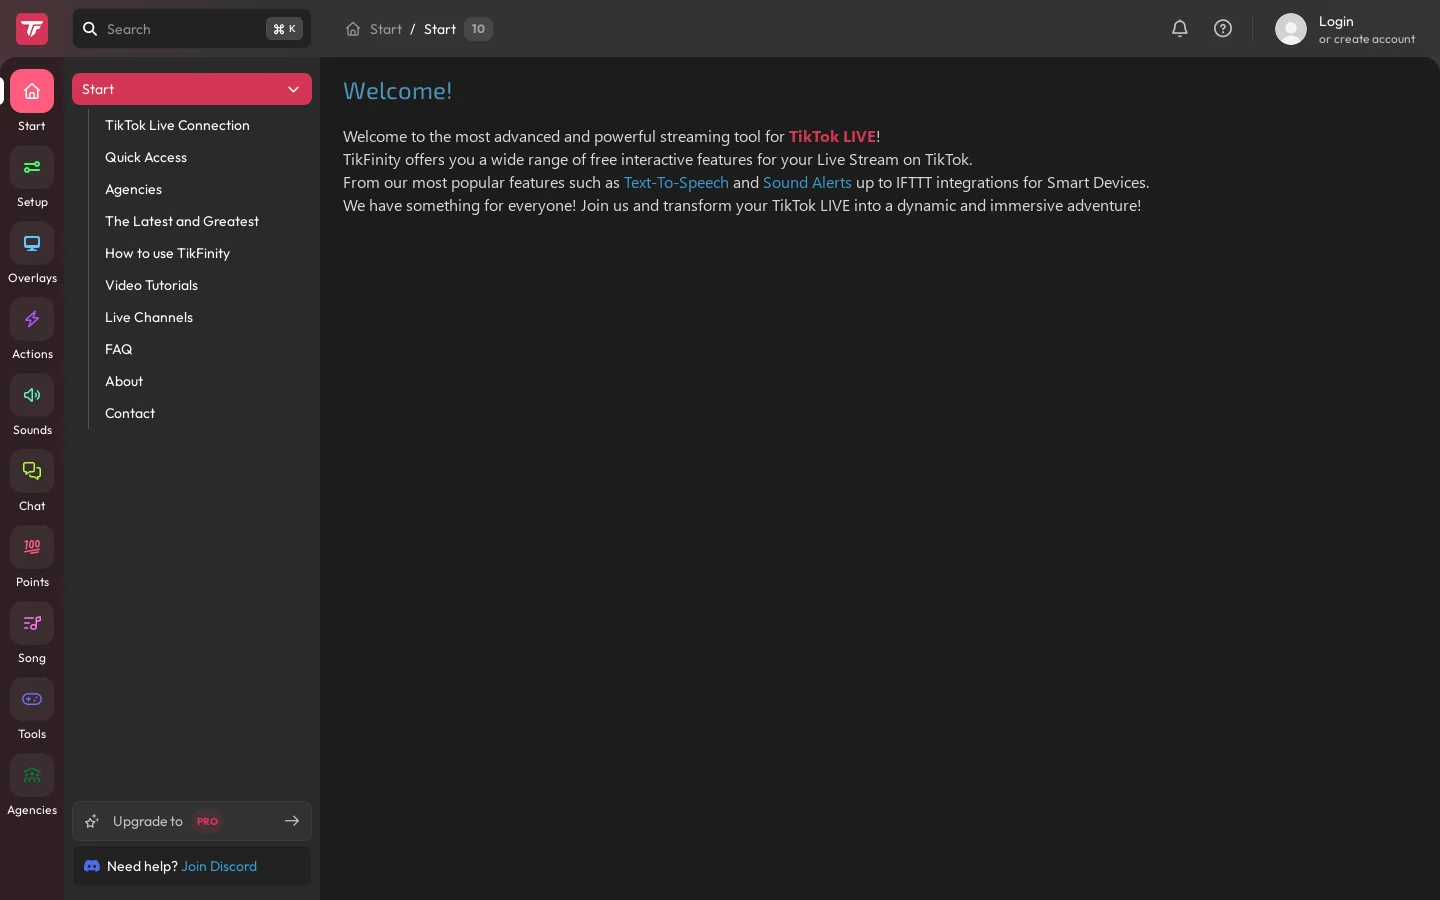This screenshot has height=900, width=1440.
Task: Open the Points section icon
Action: (32, 548)
